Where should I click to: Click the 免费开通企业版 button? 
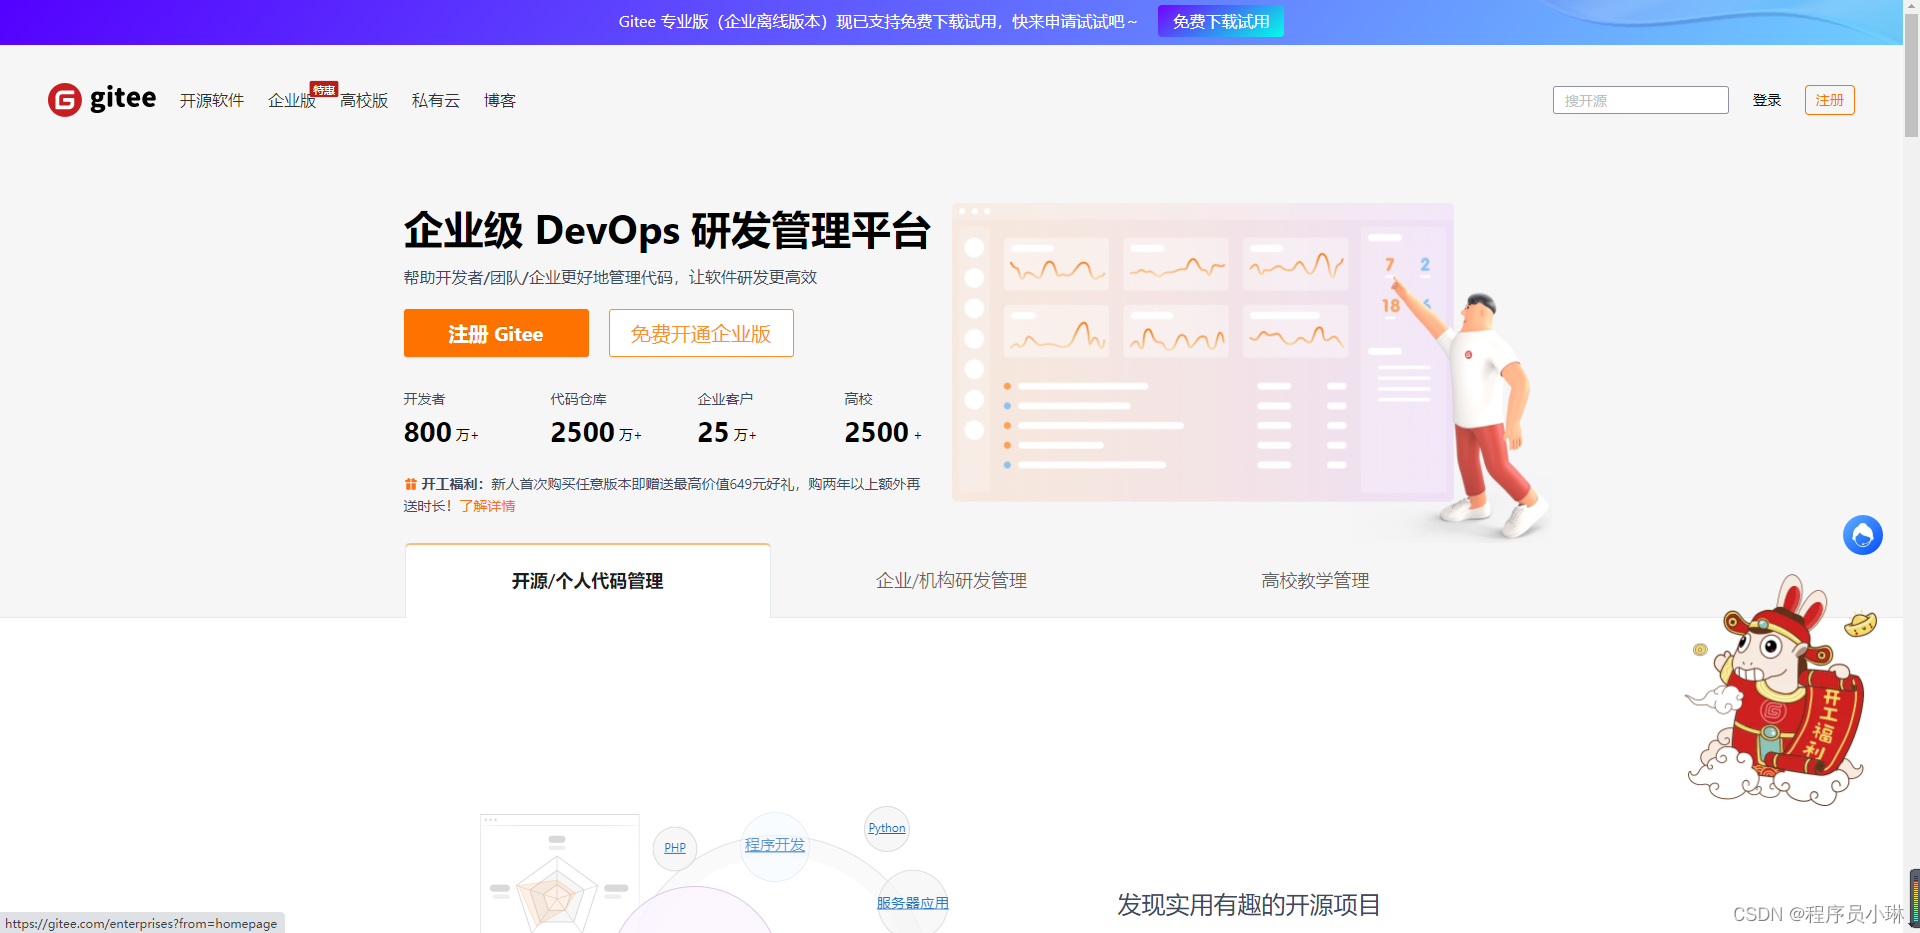[x=701, y=333]
